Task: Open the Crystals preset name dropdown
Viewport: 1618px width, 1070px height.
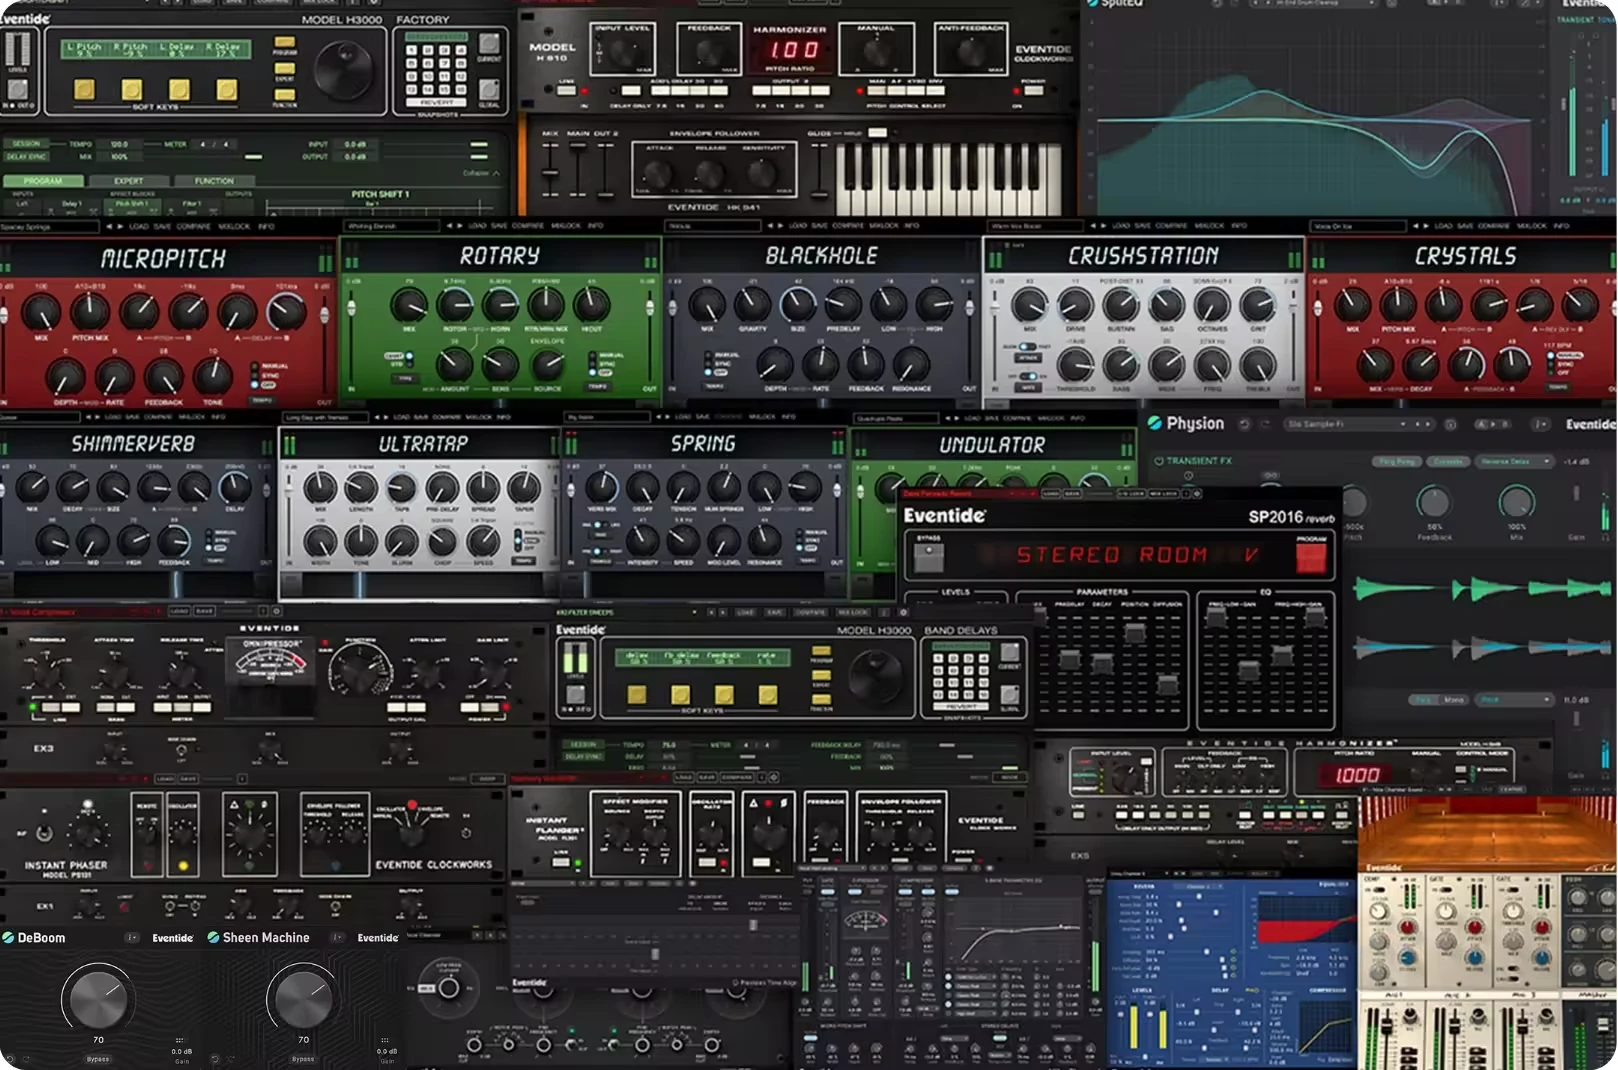Action: pos(1358,226)
